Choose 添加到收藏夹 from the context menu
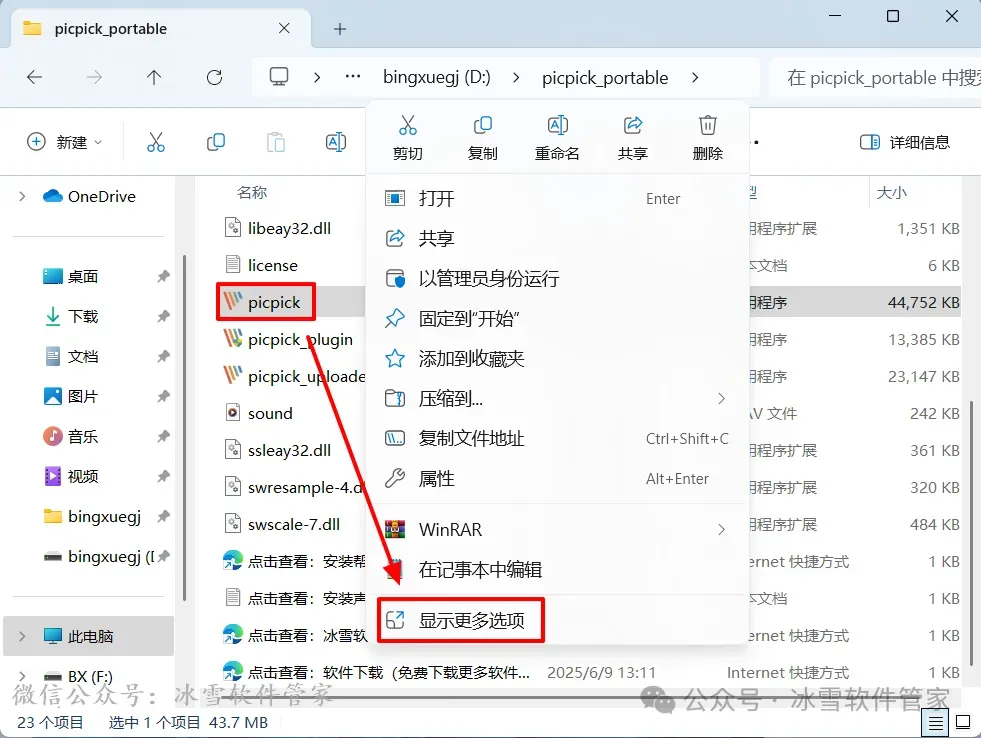This screenshot has height=738, width=981. (x=557, y=358)
